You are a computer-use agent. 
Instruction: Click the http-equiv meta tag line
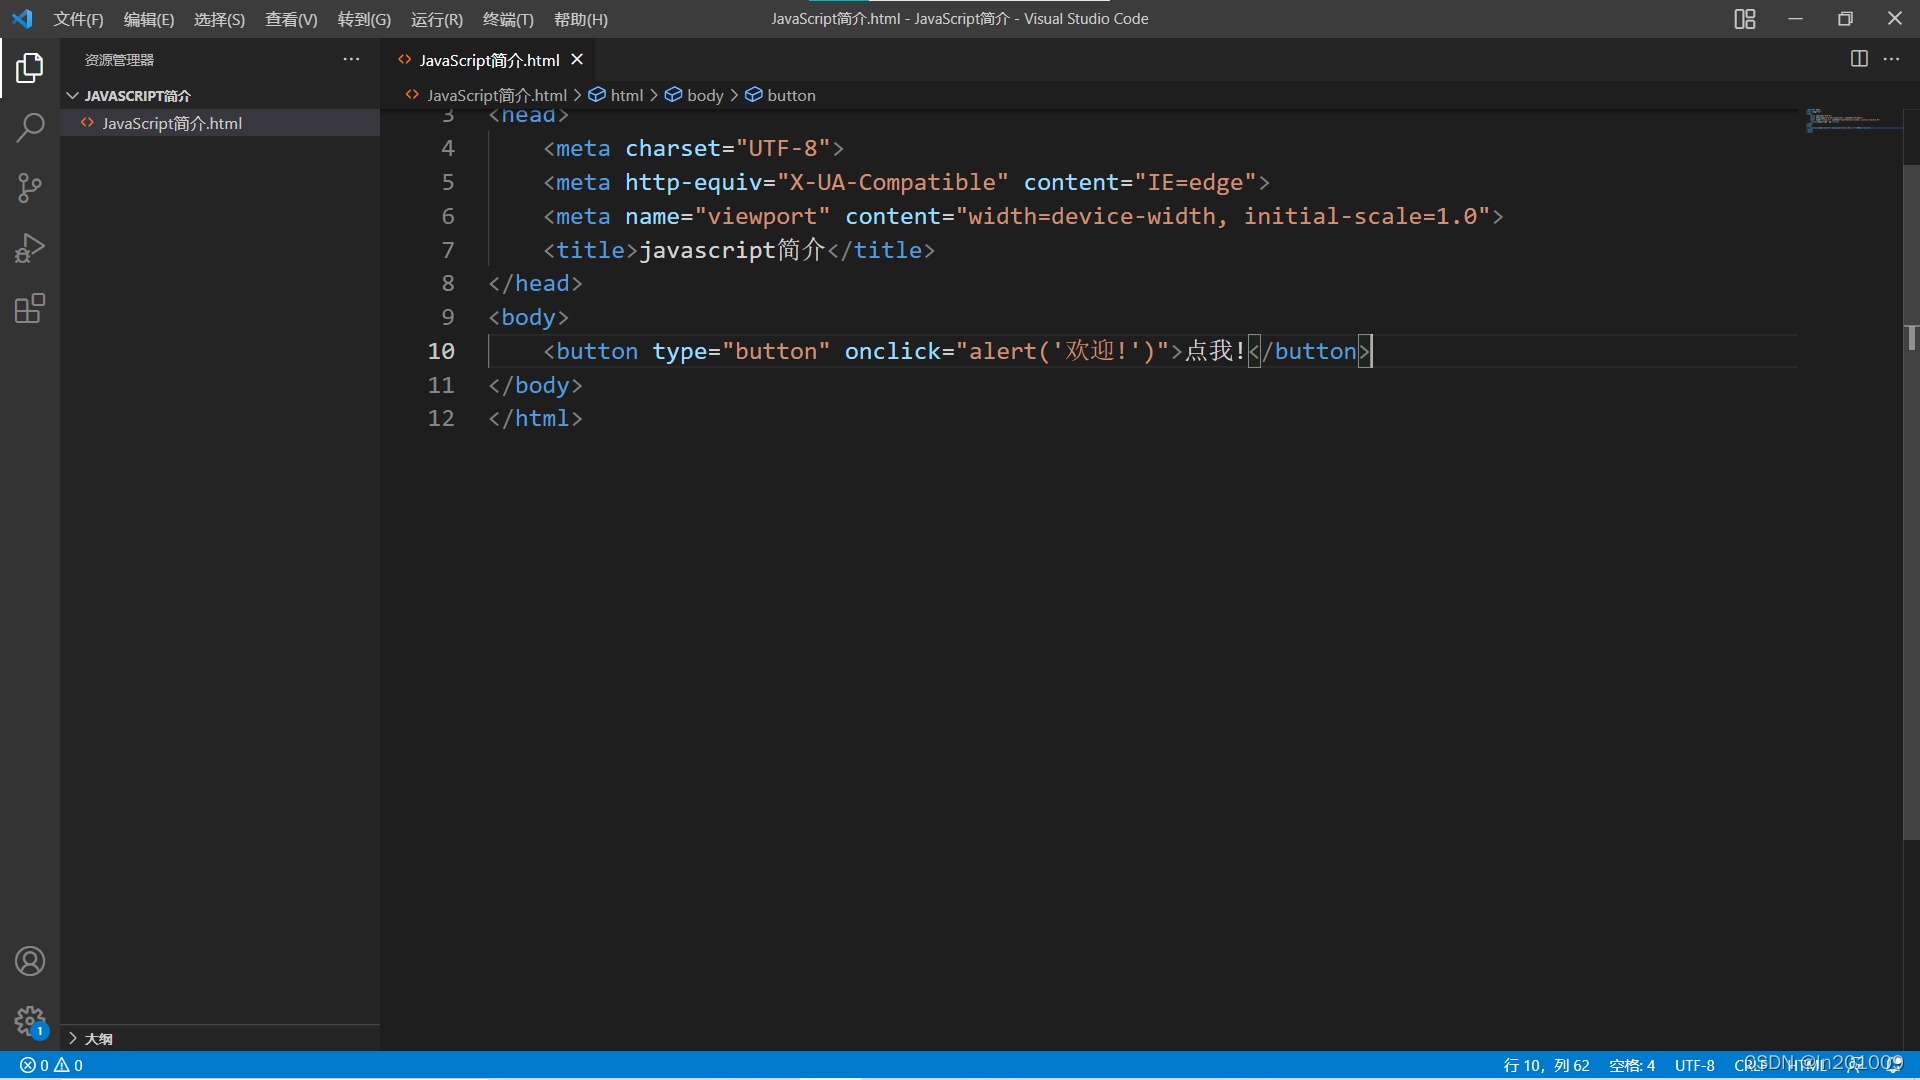pyautogui.click(x=906, y=182)
